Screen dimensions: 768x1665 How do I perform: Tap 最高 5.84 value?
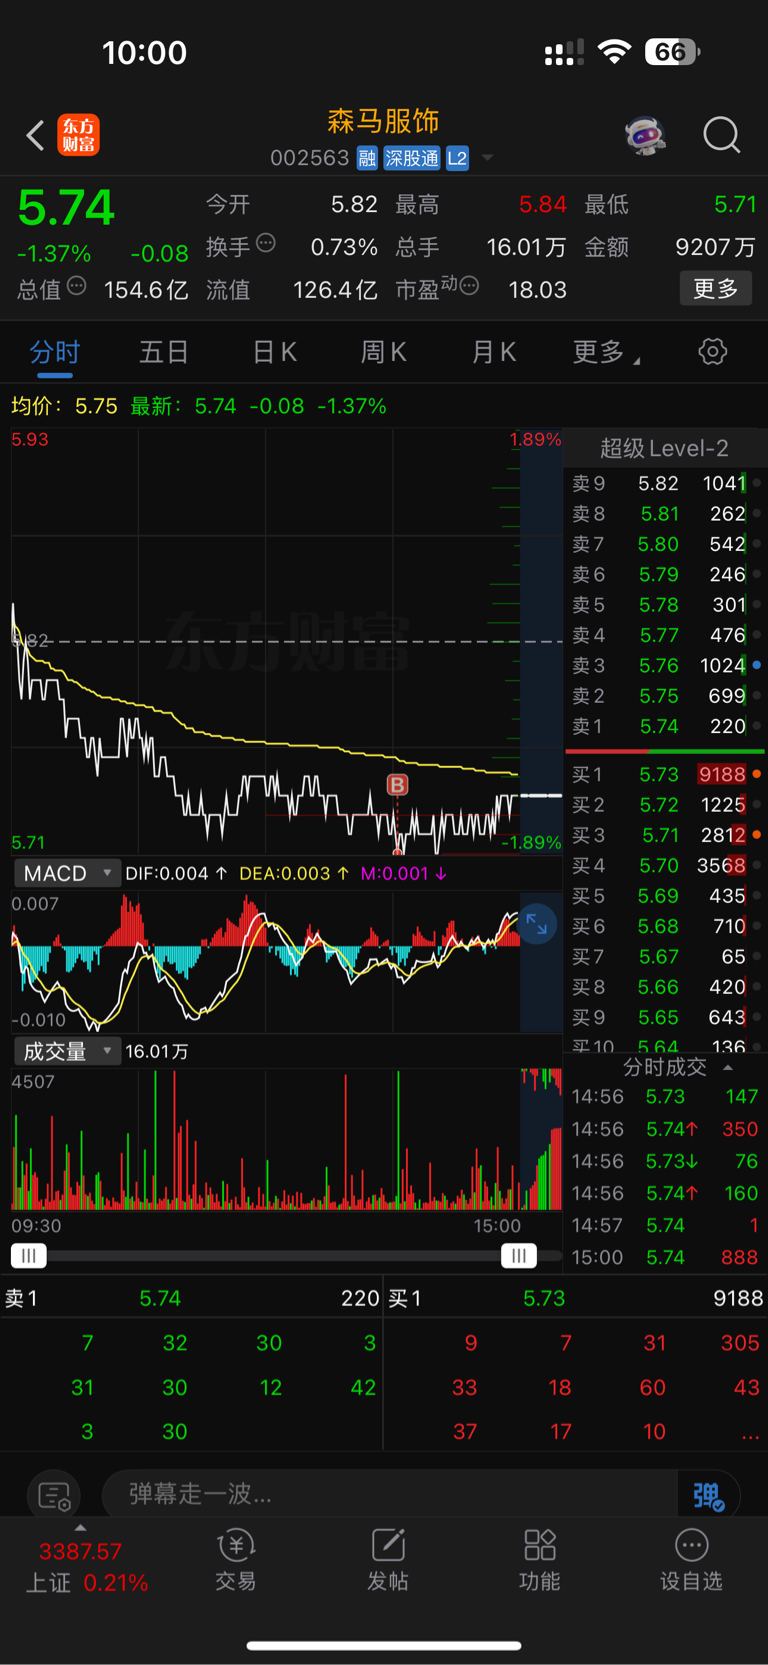[x=543, y=204]
